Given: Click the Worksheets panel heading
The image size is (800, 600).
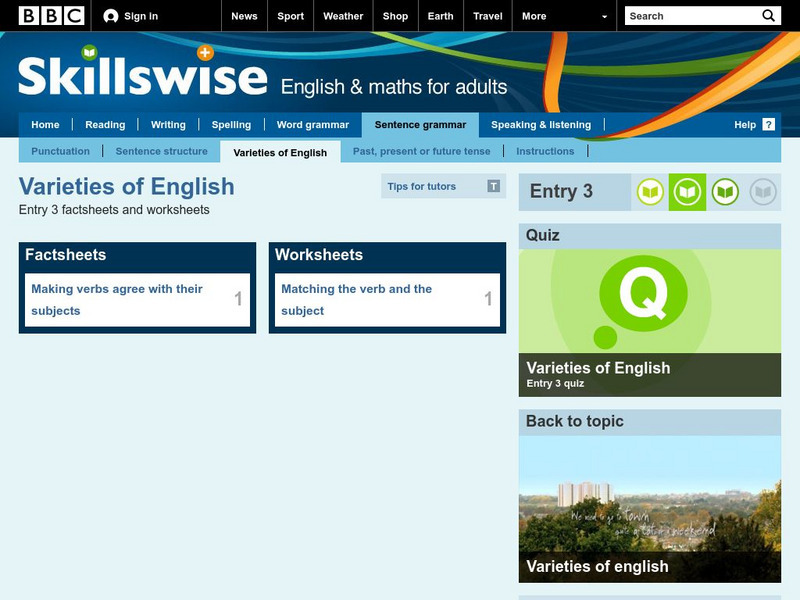Looking at the screenshot, I should 319,255.
